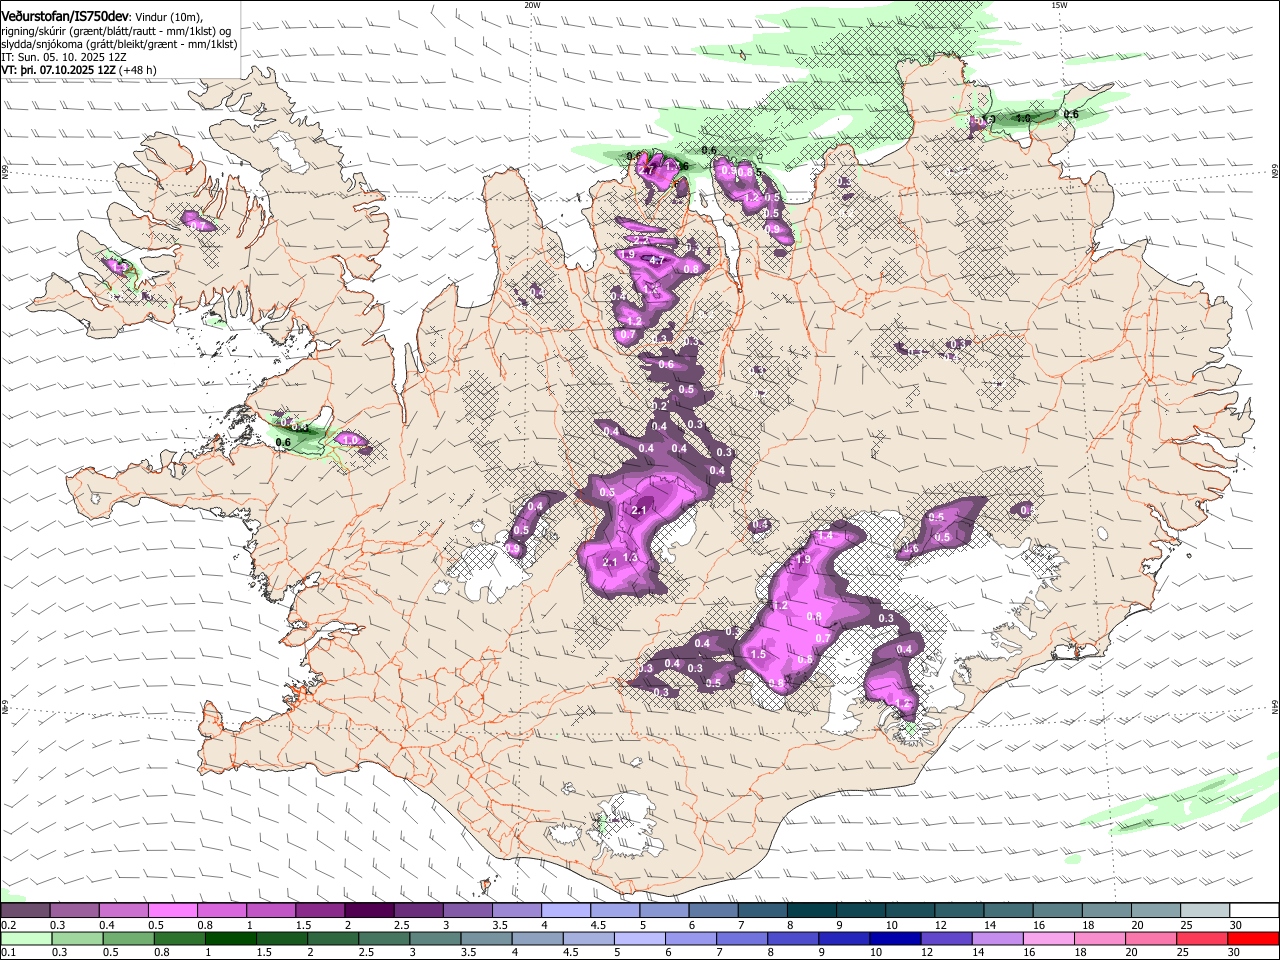1280x960 pixels.
Task: Select the rain-scale swatch between 25 and 30
Action: pos(1202,939)
